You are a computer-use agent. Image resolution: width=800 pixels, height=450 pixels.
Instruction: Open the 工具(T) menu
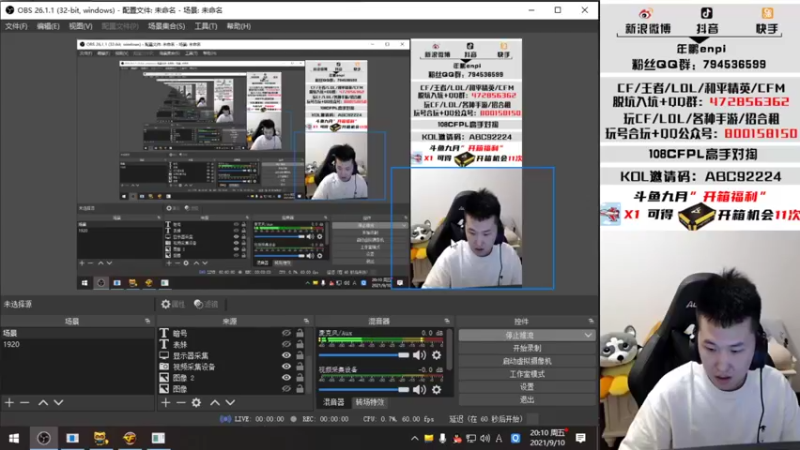coord(206,26)
